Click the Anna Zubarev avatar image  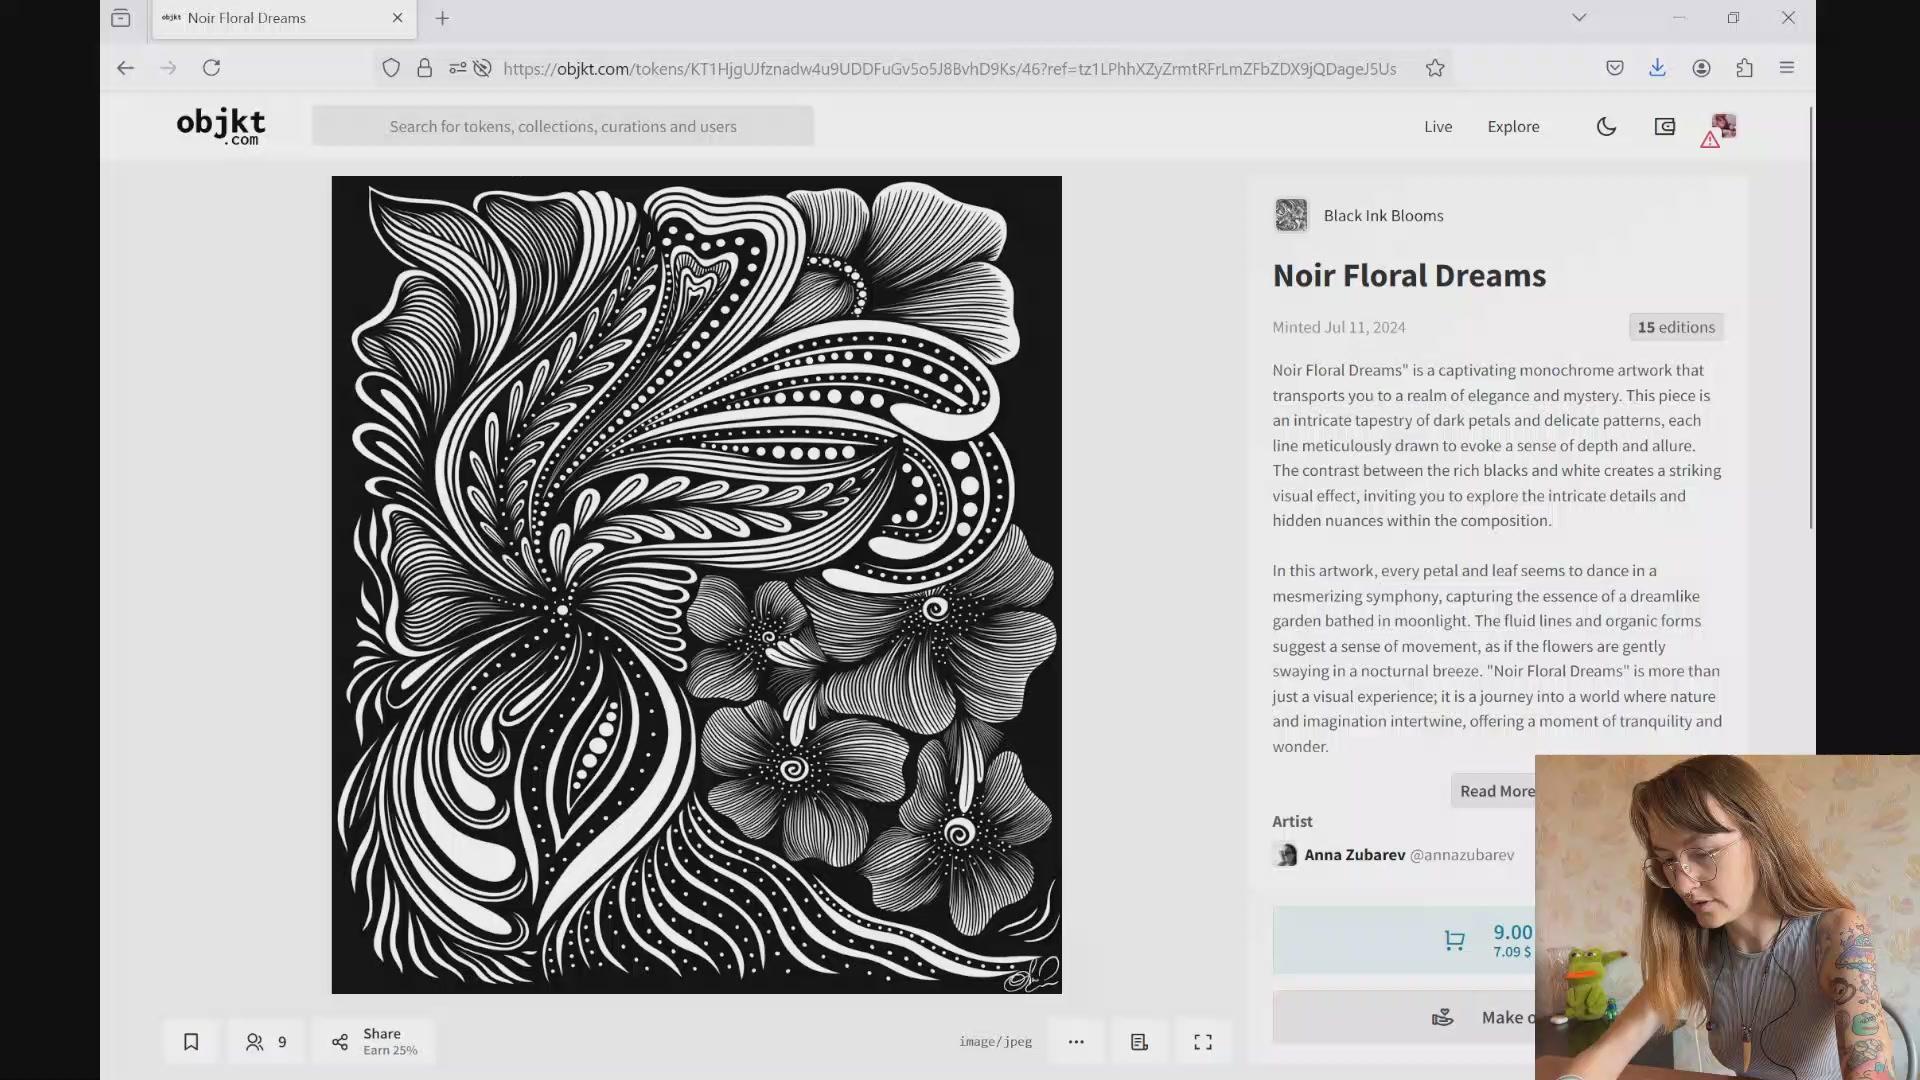point(1285,855)
